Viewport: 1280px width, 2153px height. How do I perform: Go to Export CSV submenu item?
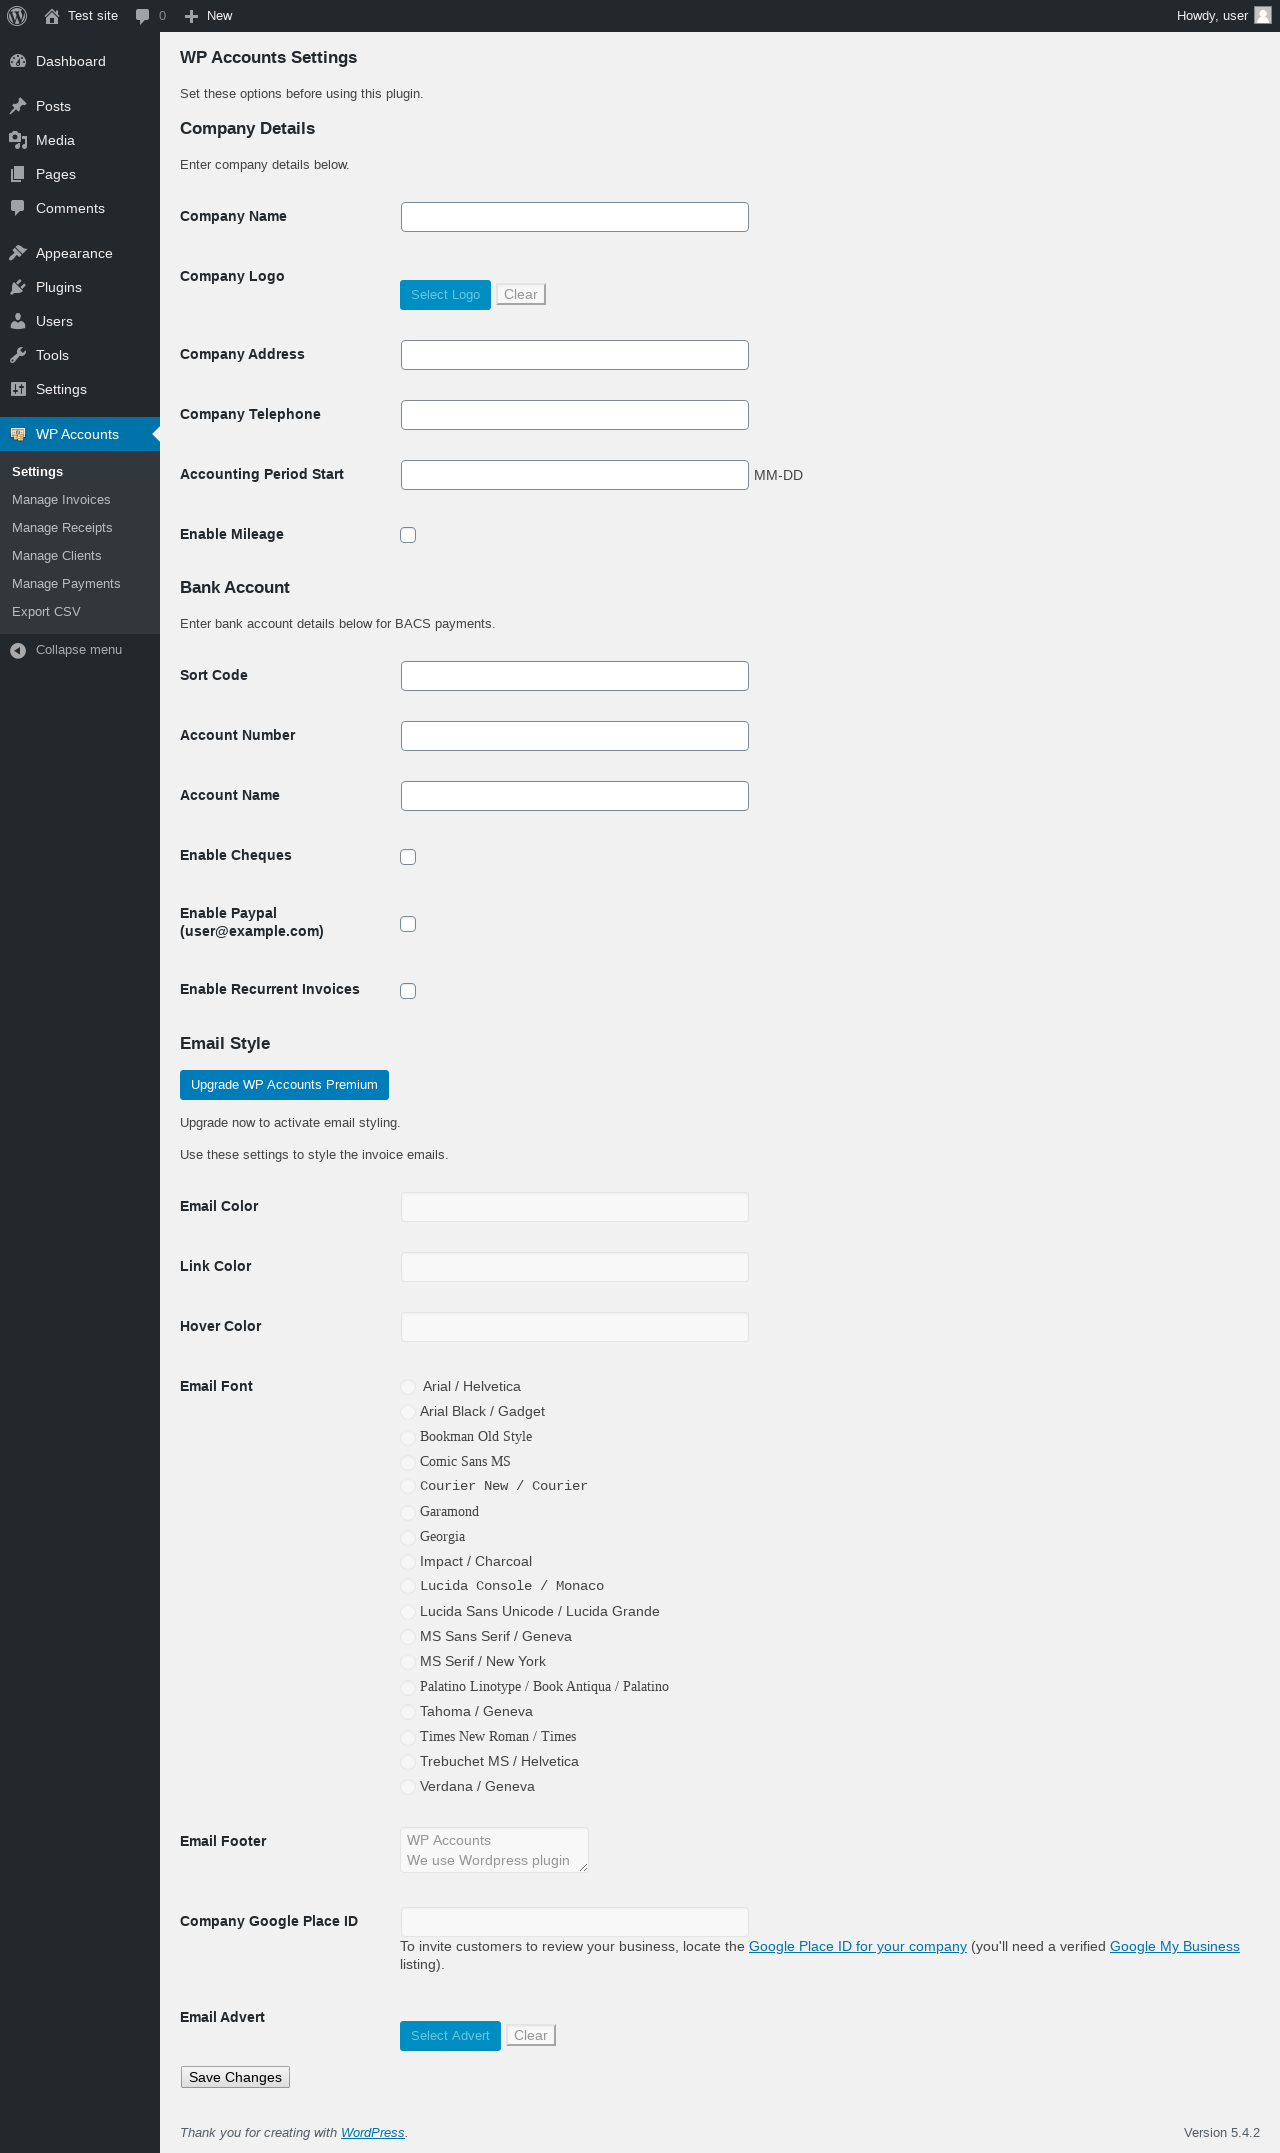point(46,612)
